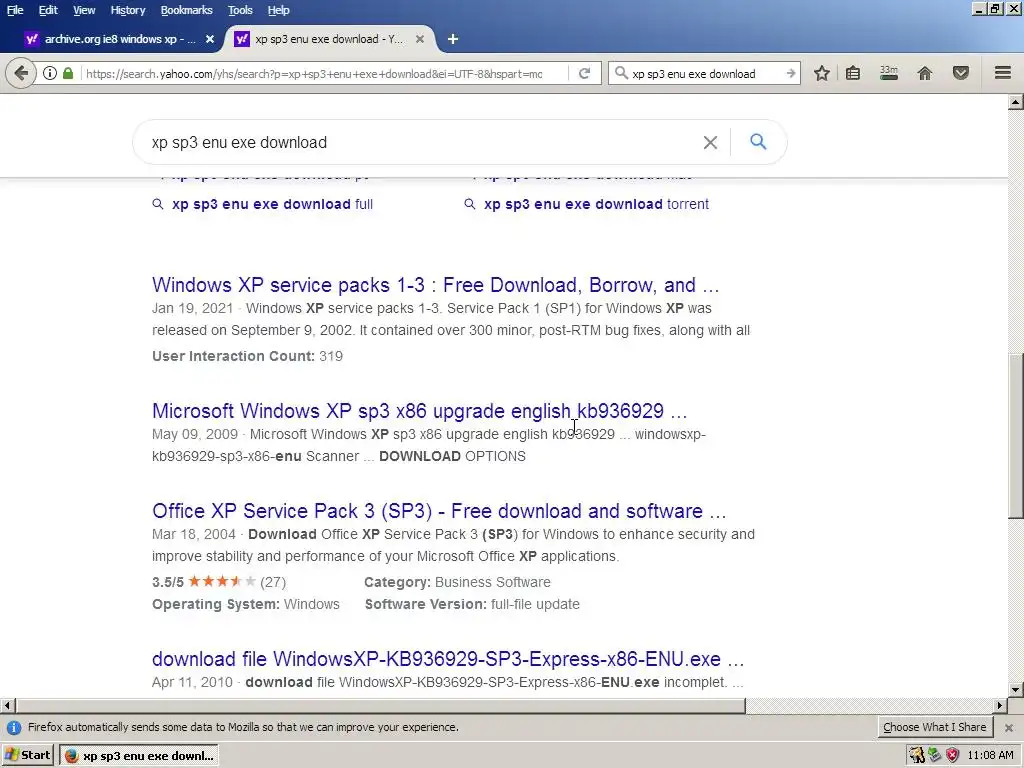Open the Bookmarks menu
The image size is (1024, 768).
[x=186, y=10]
